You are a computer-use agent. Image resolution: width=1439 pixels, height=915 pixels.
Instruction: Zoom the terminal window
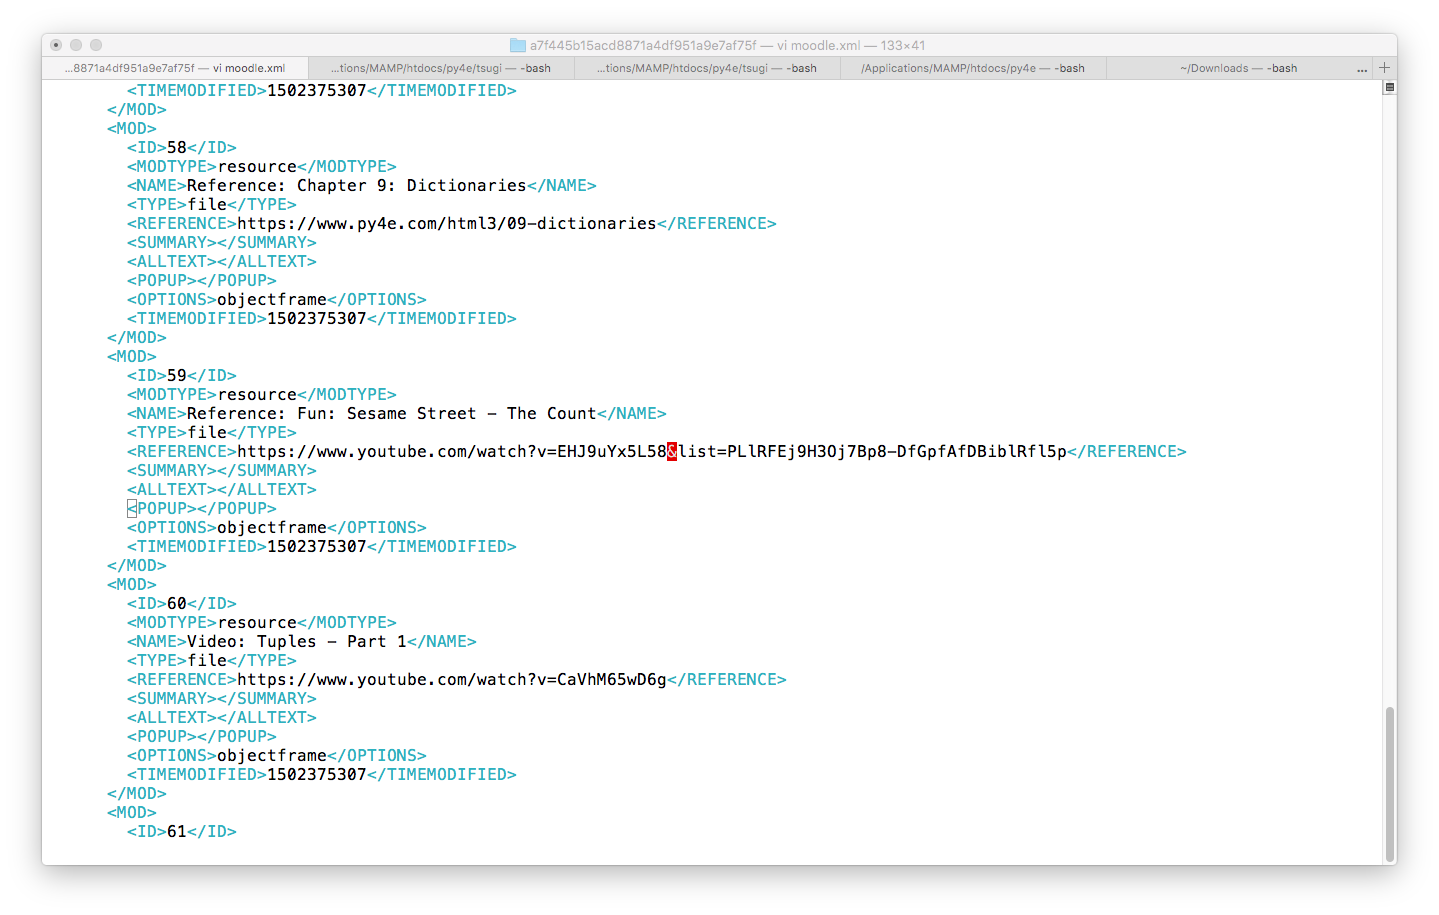(x=96, y=45)
